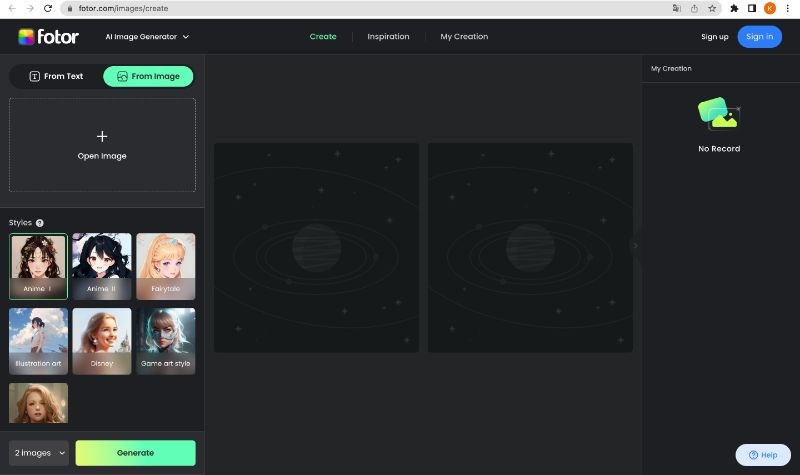
Task: Click the share page icon
Action: [694, 8]
